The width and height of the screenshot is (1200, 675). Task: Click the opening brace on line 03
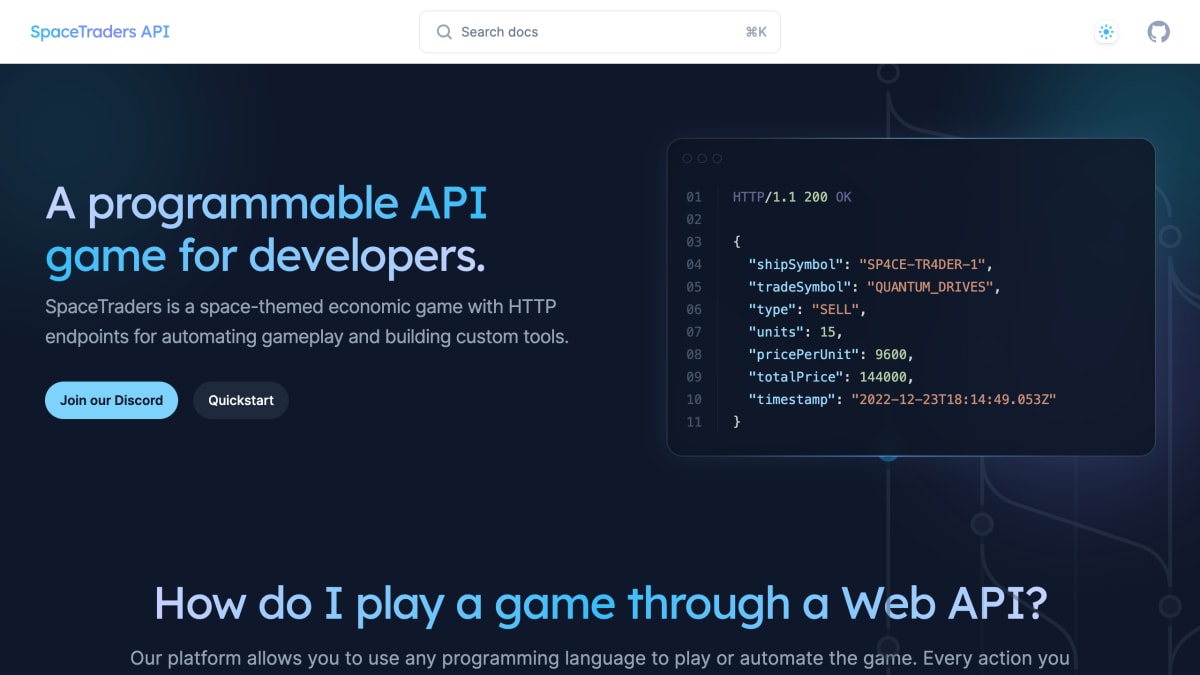736,242
